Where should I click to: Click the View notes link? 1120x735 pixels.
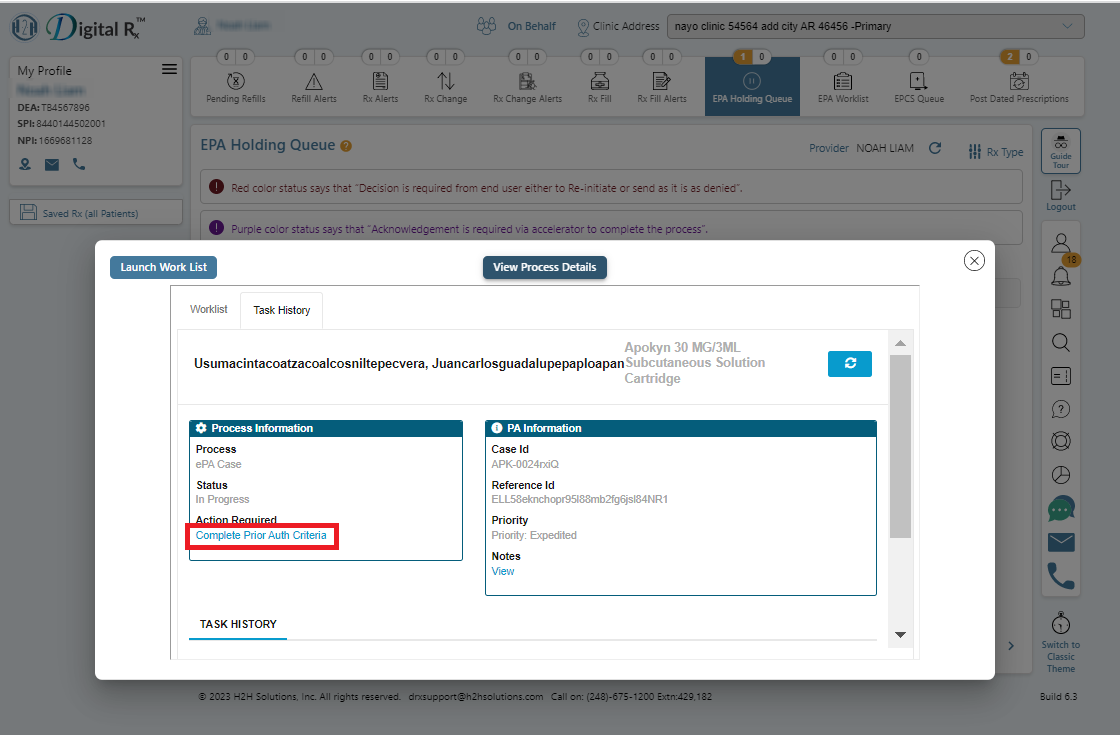point(503,571)
